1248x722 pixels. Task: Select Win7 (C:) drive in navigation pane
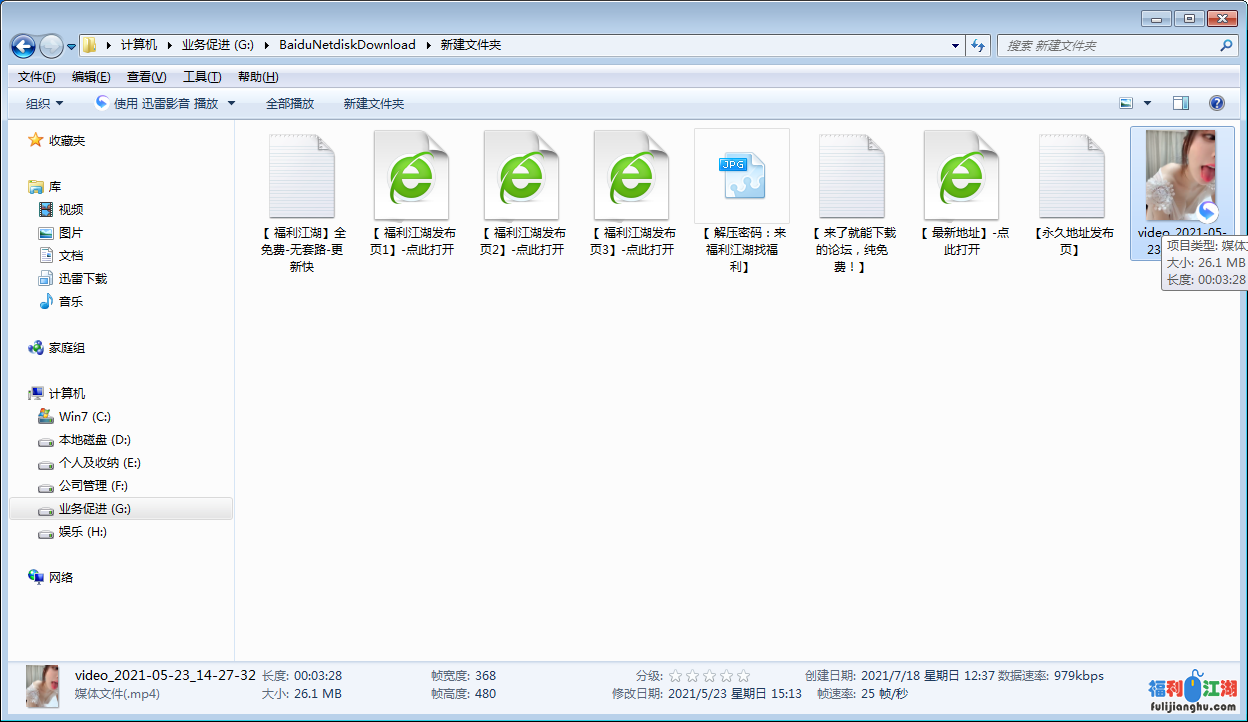click(x=84, y=417)
